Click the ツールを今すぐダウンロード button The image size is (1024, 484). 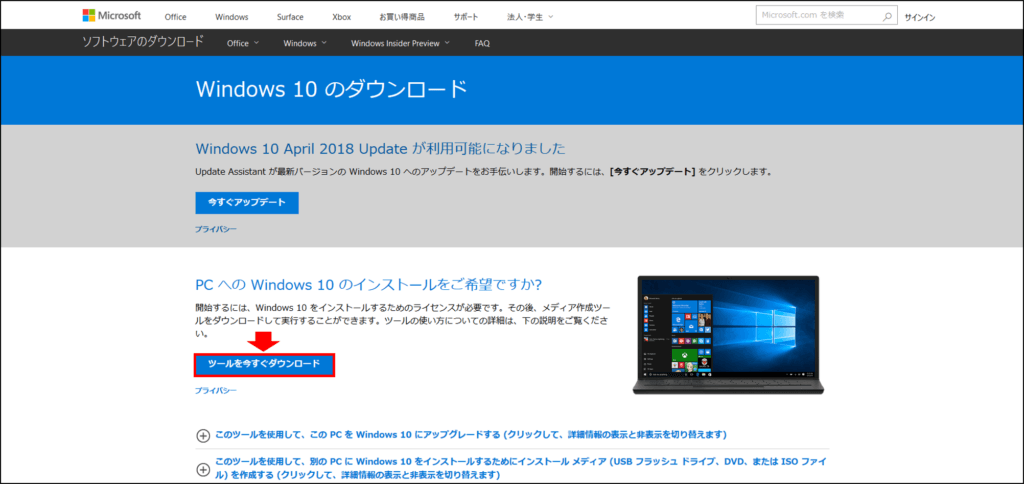pos(264,364)
